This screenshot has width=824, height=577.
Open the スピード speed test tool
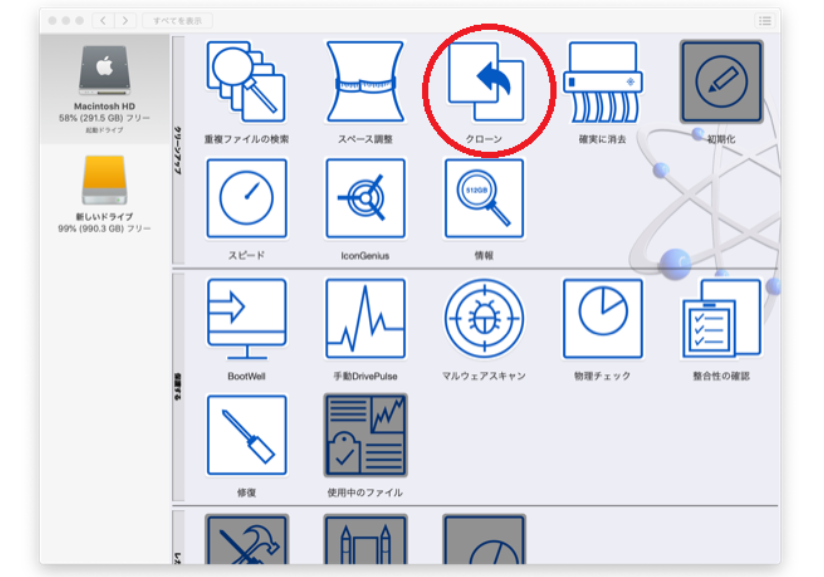coord(246,198)
